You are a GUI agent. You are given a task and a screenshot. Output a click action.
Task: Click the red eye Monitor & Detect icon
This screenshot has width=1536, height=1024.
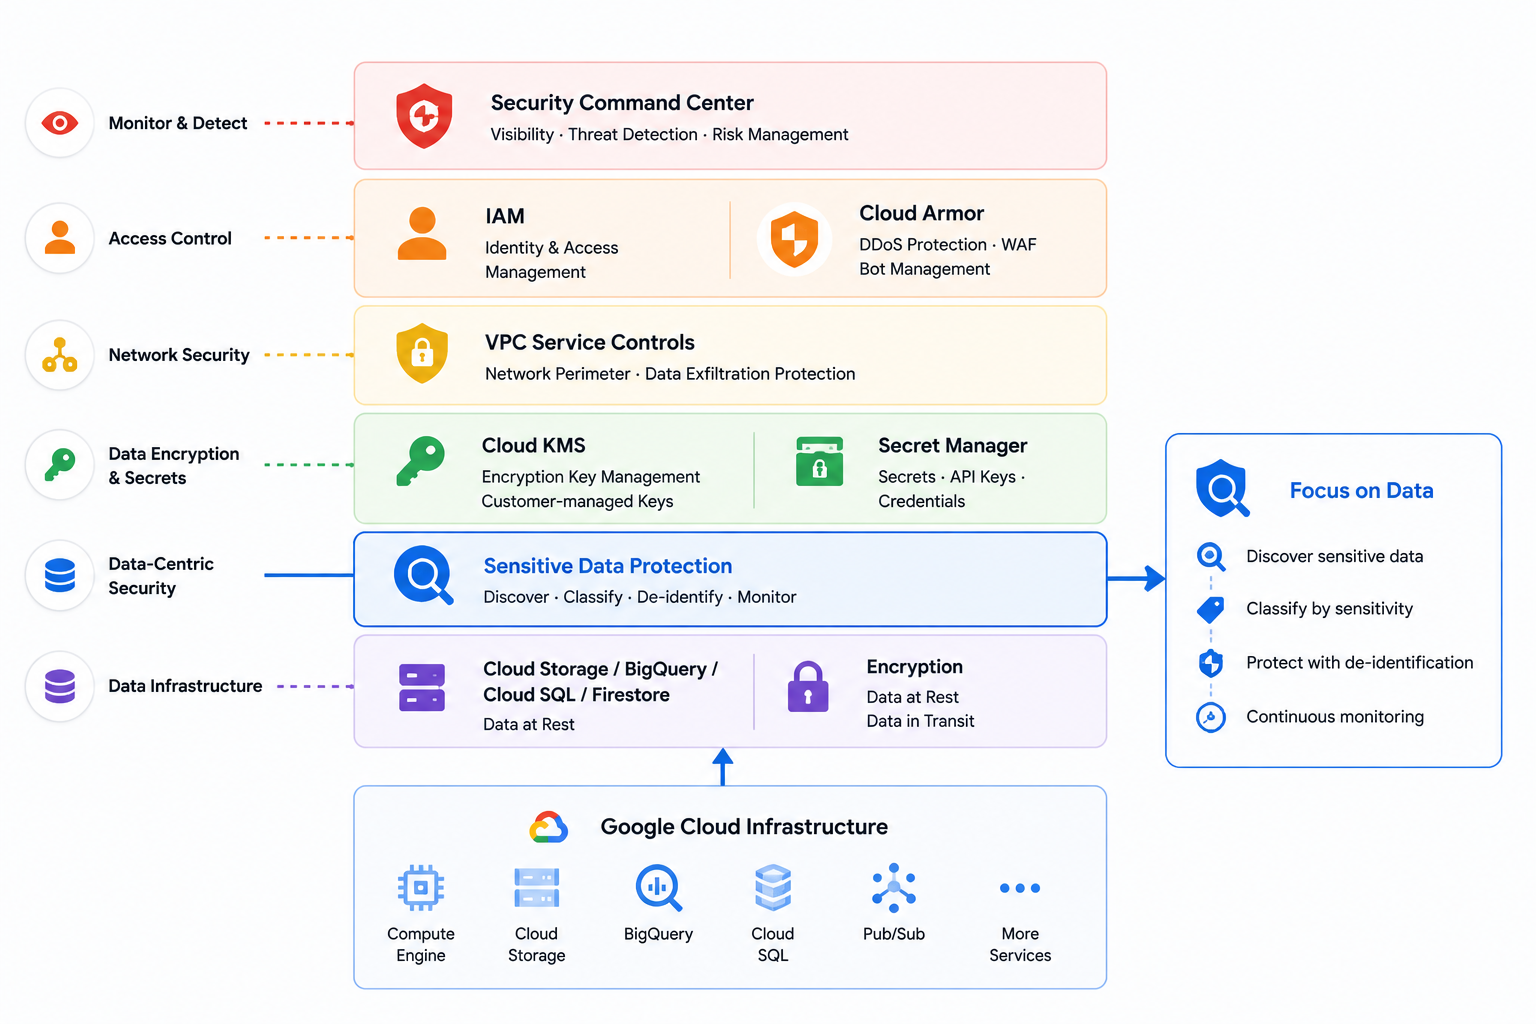click(x=60, y=123)
